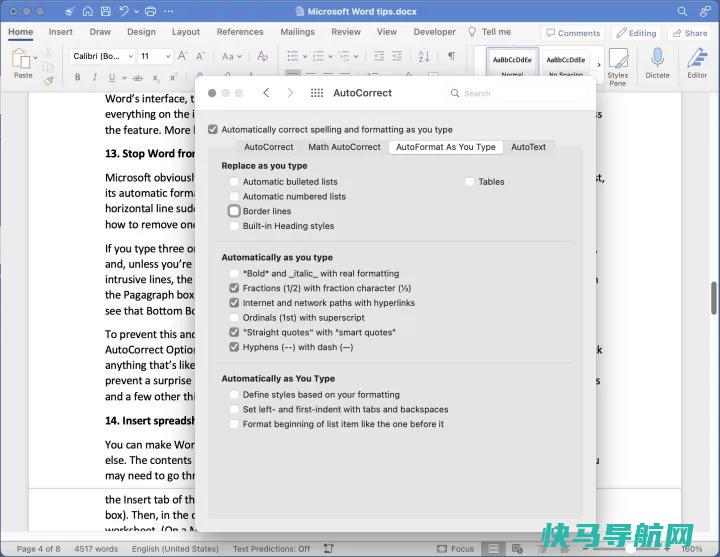Expand the styles gallery arrow

tap(599, 65)
